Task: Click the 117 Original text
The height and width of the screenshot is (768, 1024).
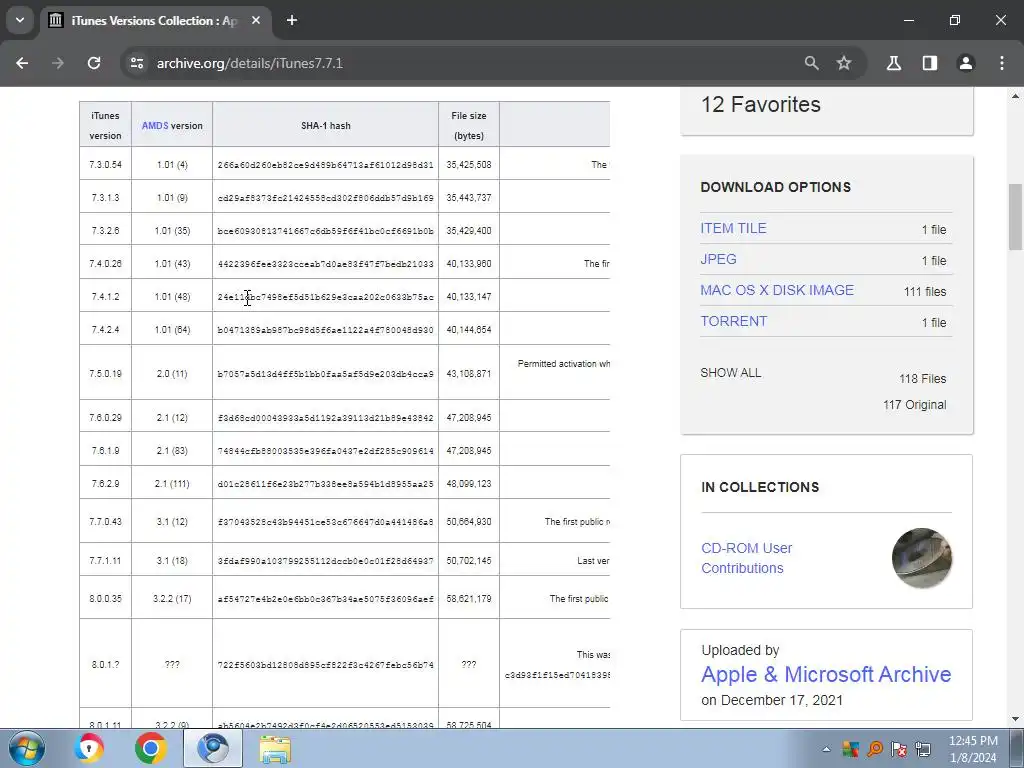Action: click(914, 405)
